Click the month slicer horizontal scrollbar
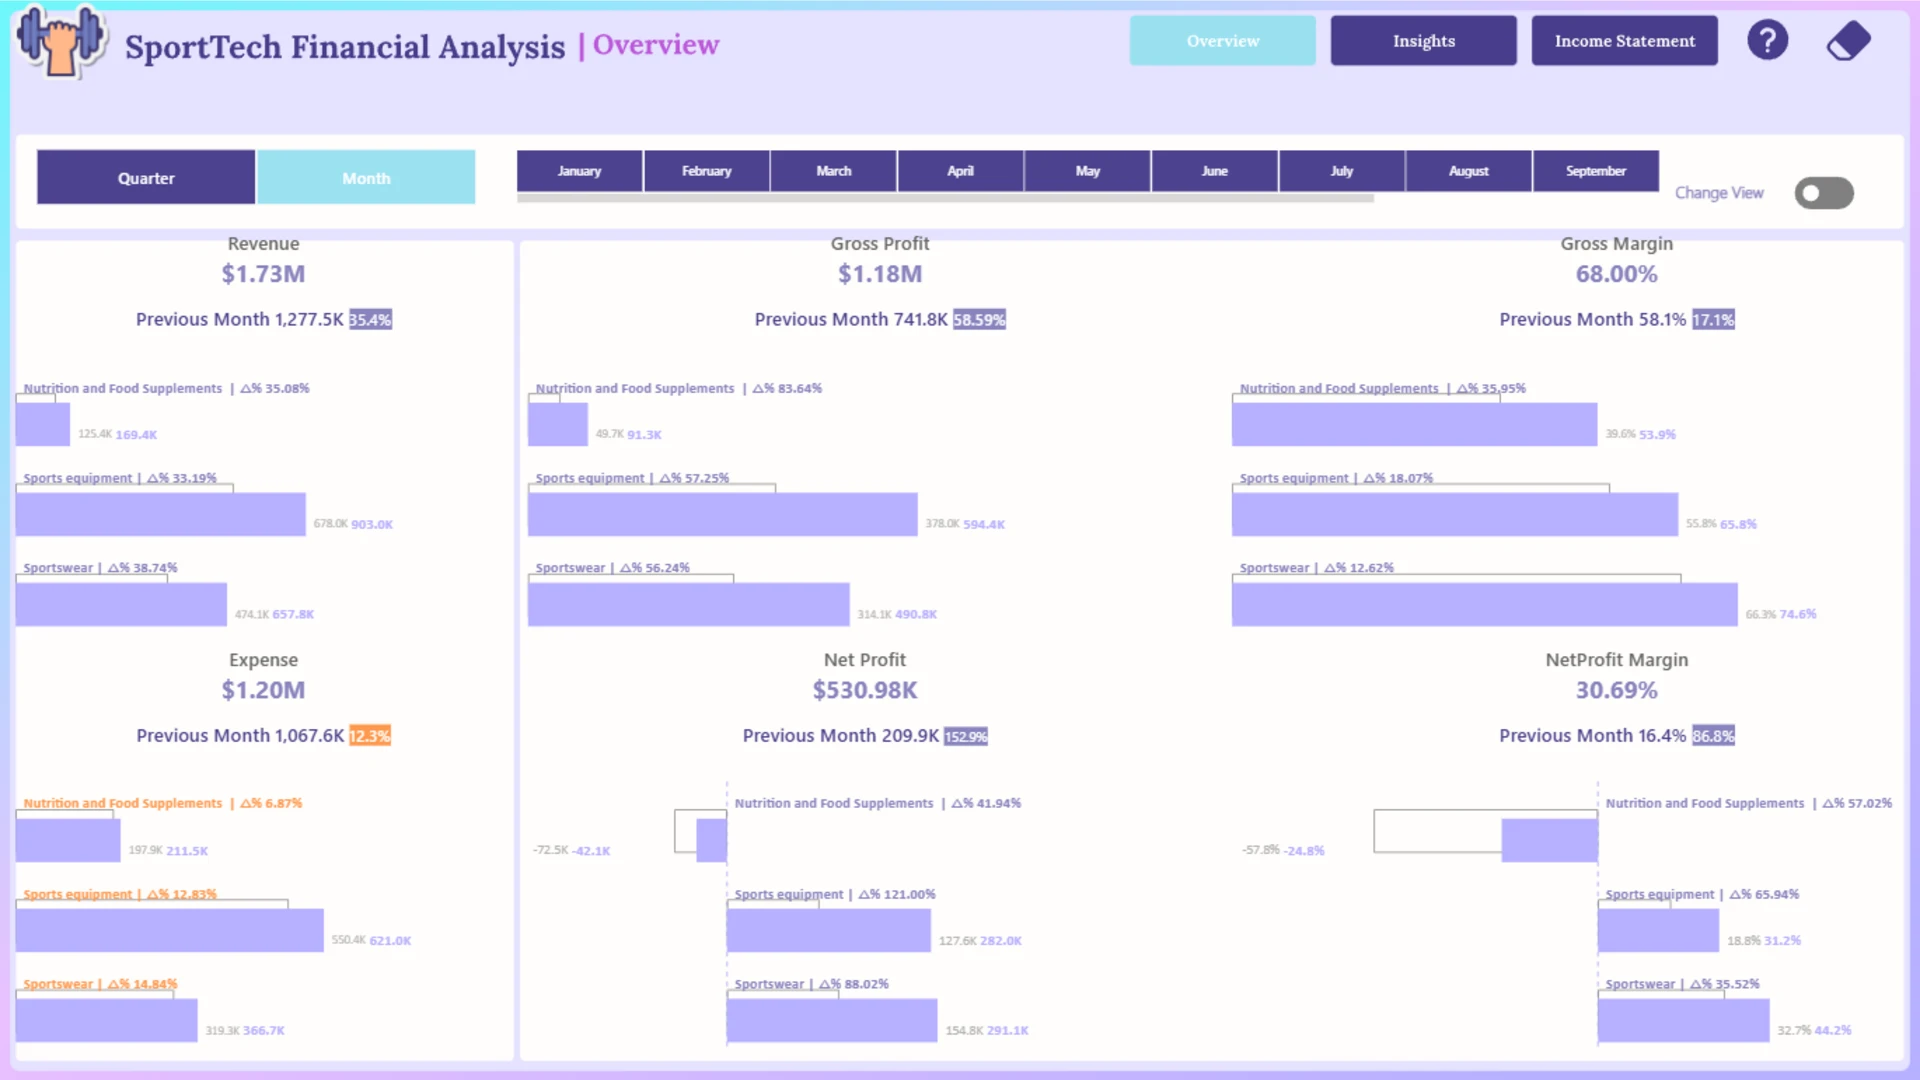Image resolution: width=1920 pixels, height=1080 pixels. [945, 198]
